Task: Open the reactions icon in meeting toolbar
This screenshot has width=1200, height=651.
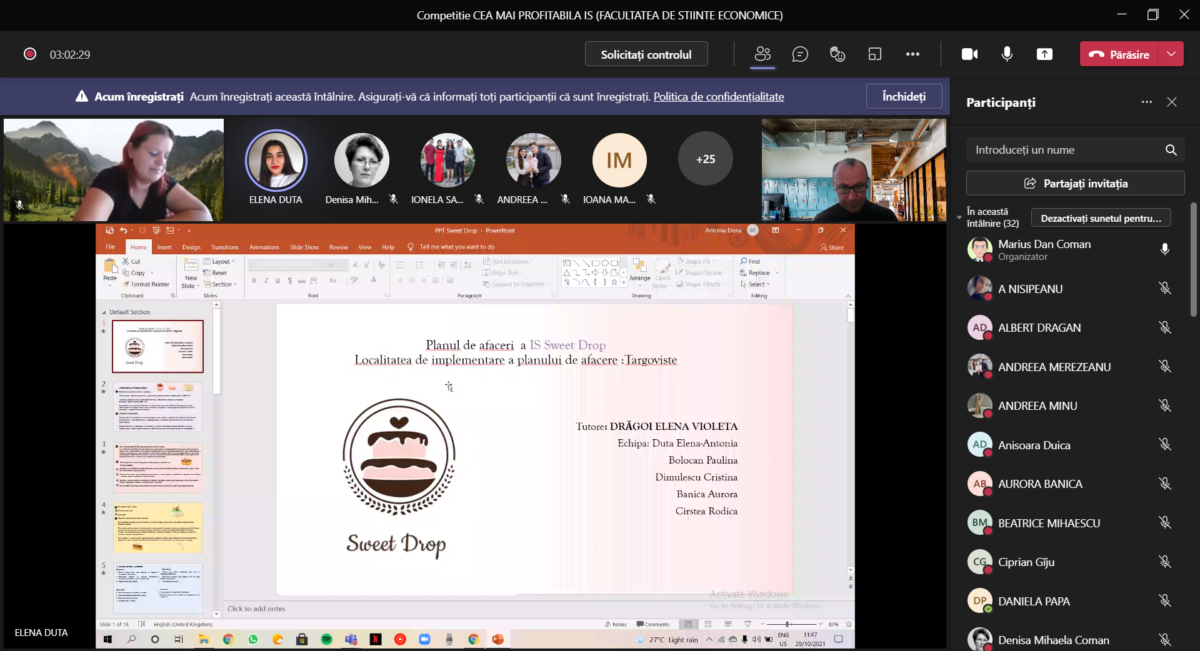Action: 838,54
